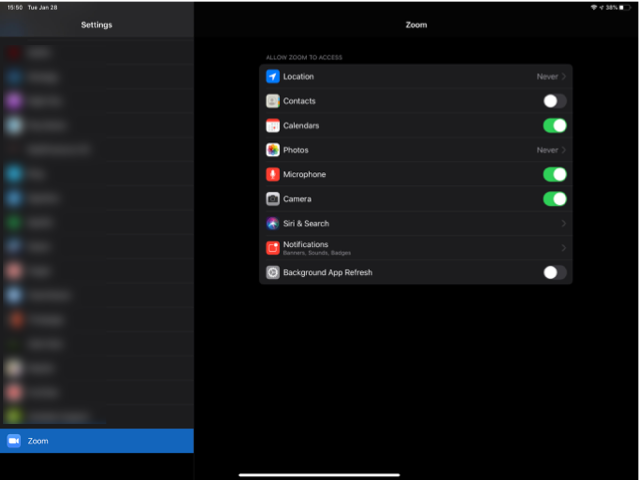
Task: Expand Notifications row chevron
Action: (564, 248)
